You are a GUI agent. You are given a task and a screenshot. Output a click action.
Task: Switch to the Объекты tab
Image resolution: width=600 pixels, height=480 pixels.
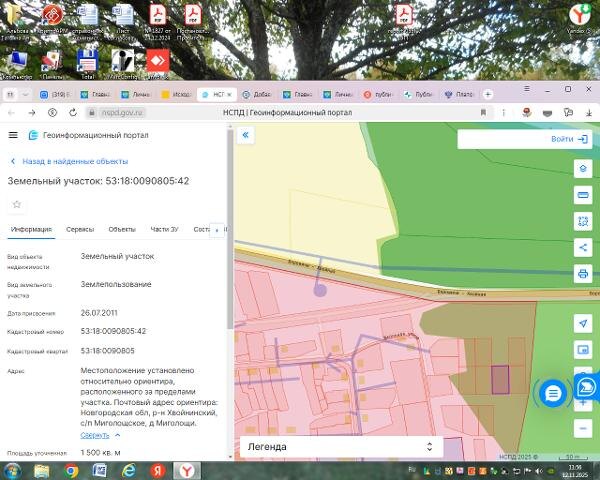tap(122, 229)
